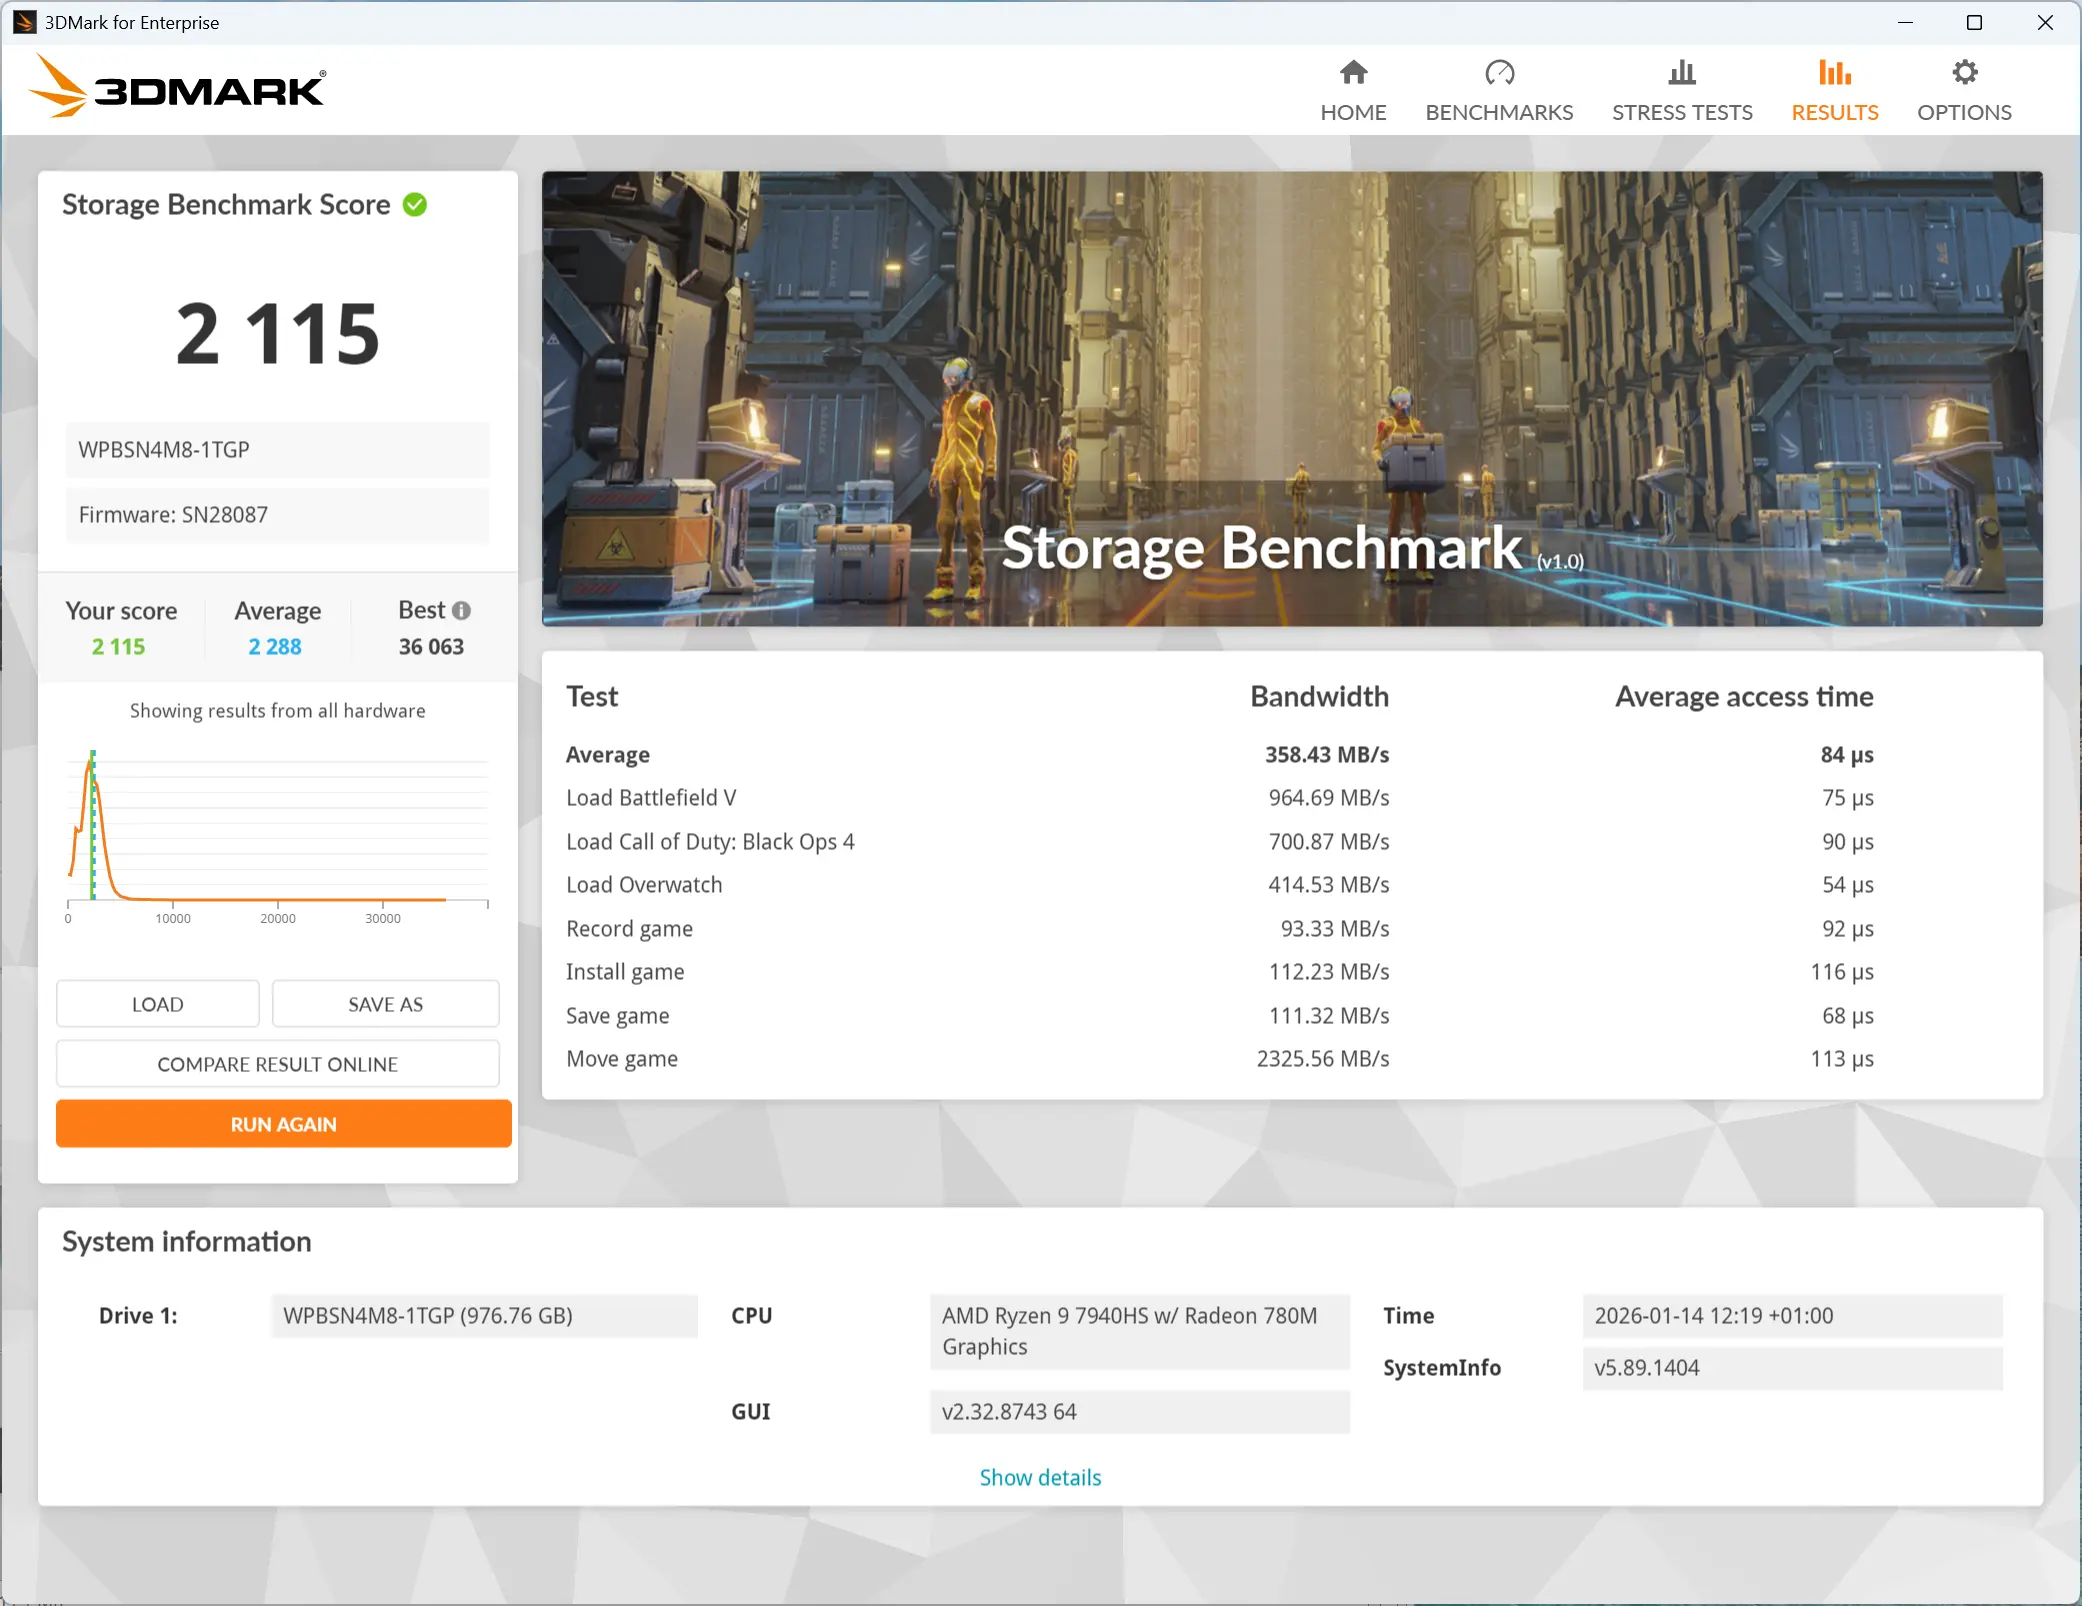The height and width of the screenshot is (1606, 2082).
Task: Click COMPARE RESULT ONLINE button
Action: [278, 1064]
